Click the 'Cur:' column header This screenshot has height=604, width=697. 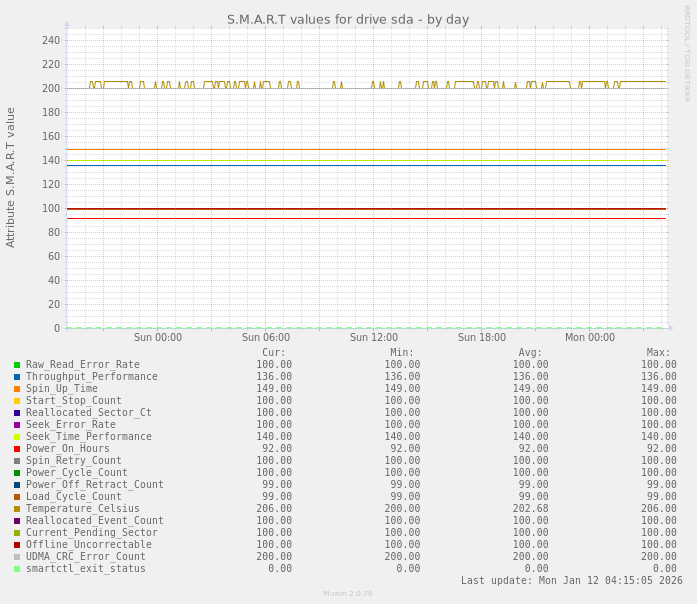(x=274, y=353)
